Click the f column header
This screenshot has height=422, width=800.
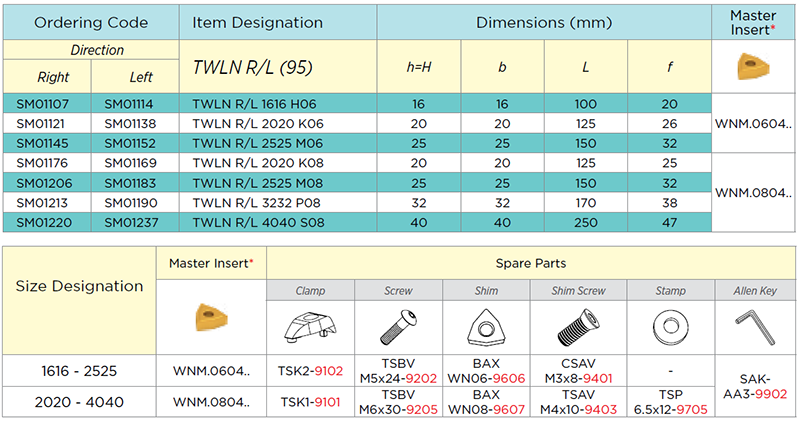click(669, 67)
